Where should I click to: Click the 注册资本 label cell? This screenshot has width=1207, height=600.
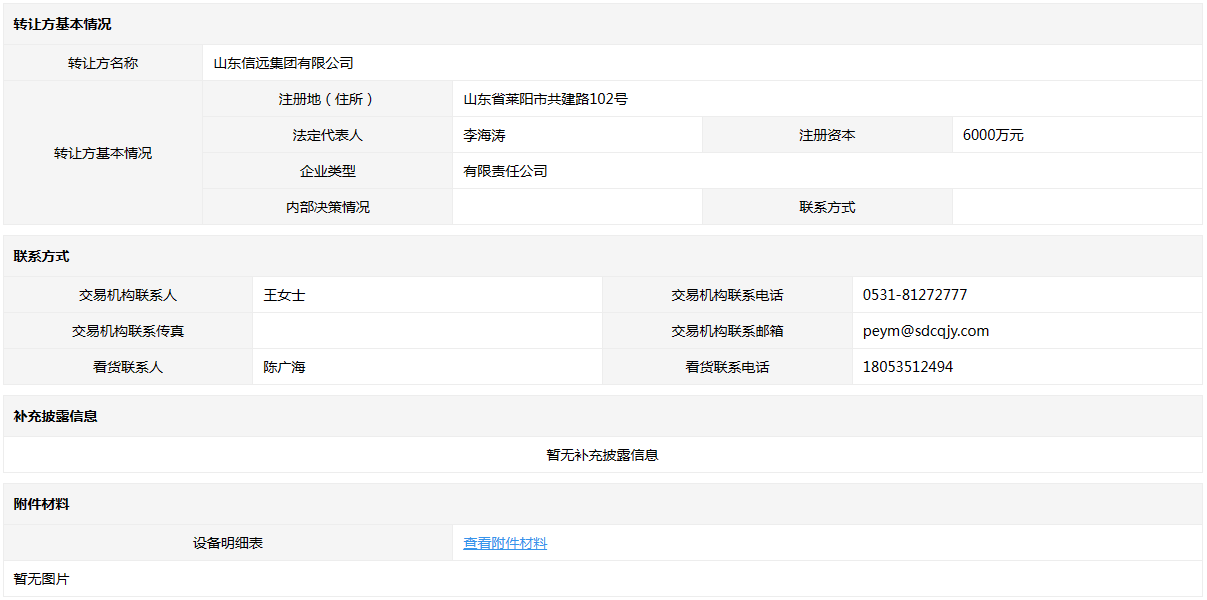click(x=826, y=135)
